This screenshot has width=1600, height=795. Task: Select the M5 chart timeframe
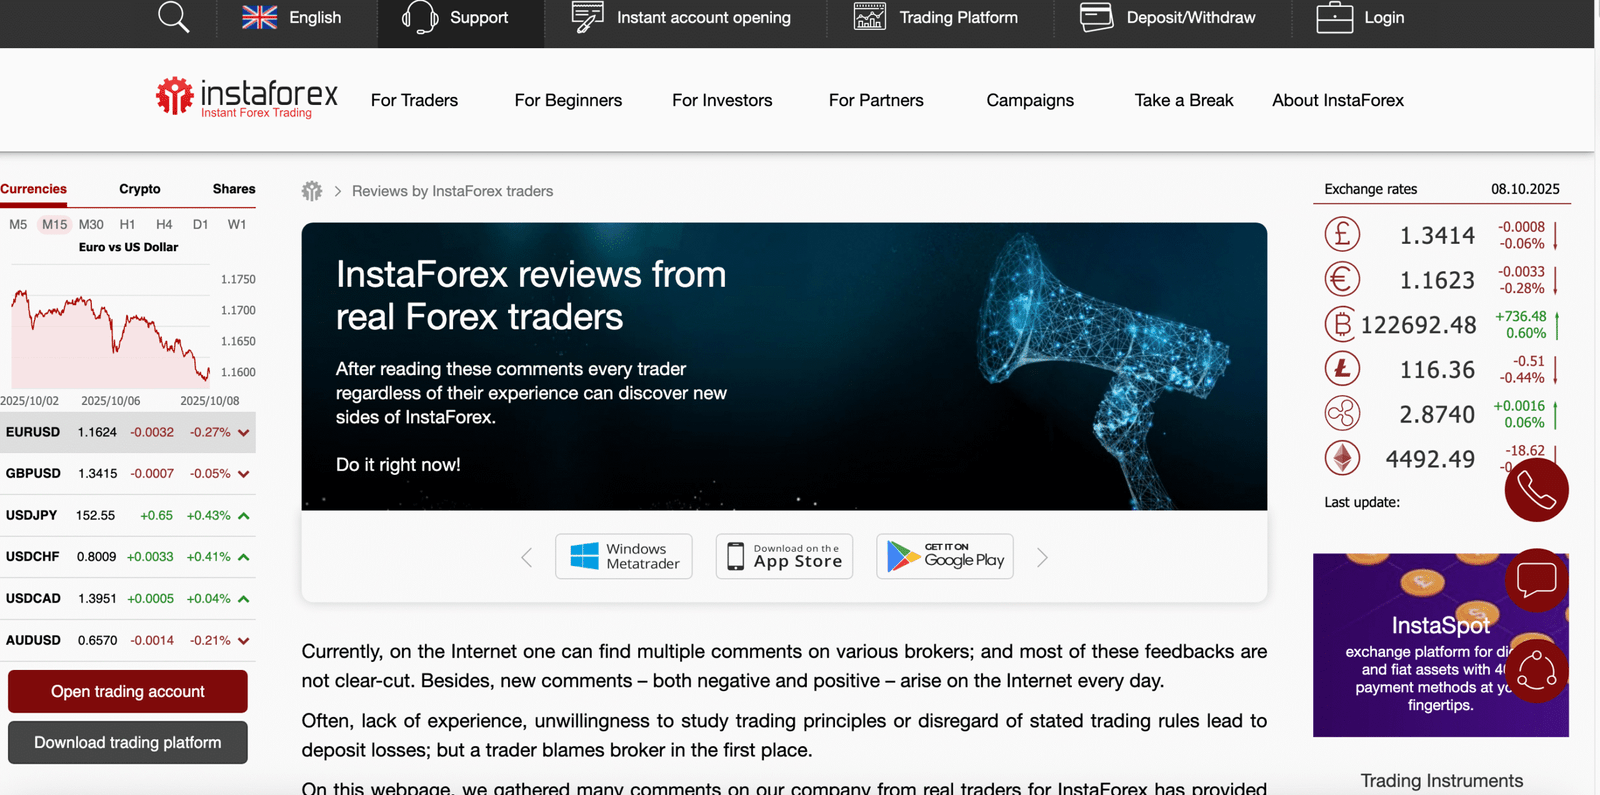[18, 224]
